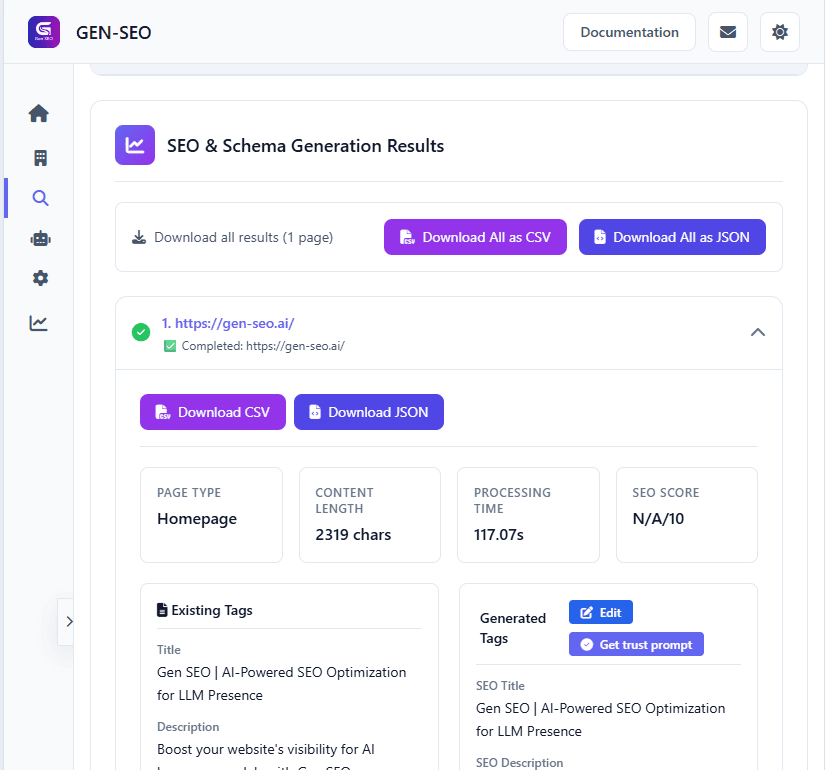Select the Home icon in the sidebar
825x770 pixels.
pos(38,113)
